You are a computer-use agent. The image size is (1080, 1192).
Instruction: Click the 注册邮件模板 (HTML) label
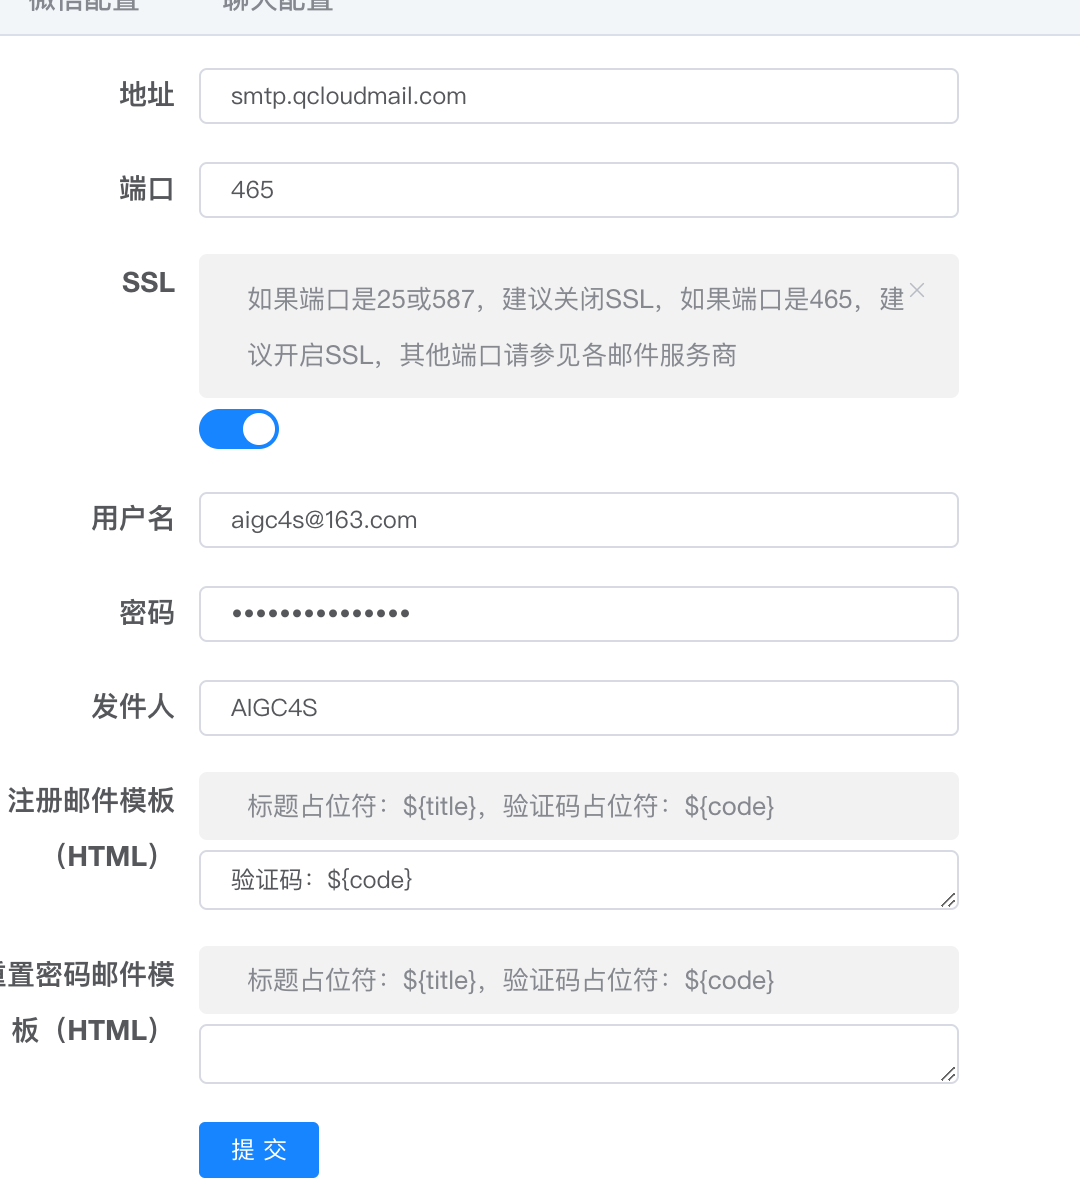91,829
